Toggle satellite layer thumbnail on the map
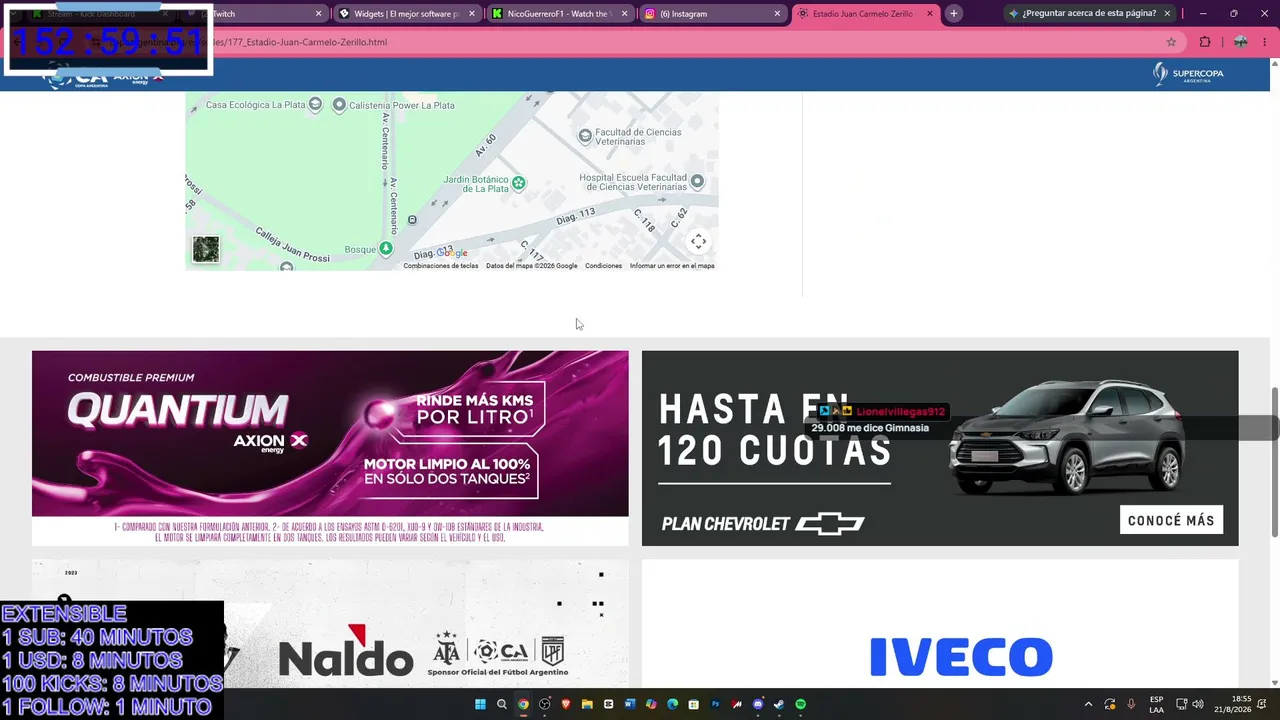1280x720 pixels. (x=206, y=249)
